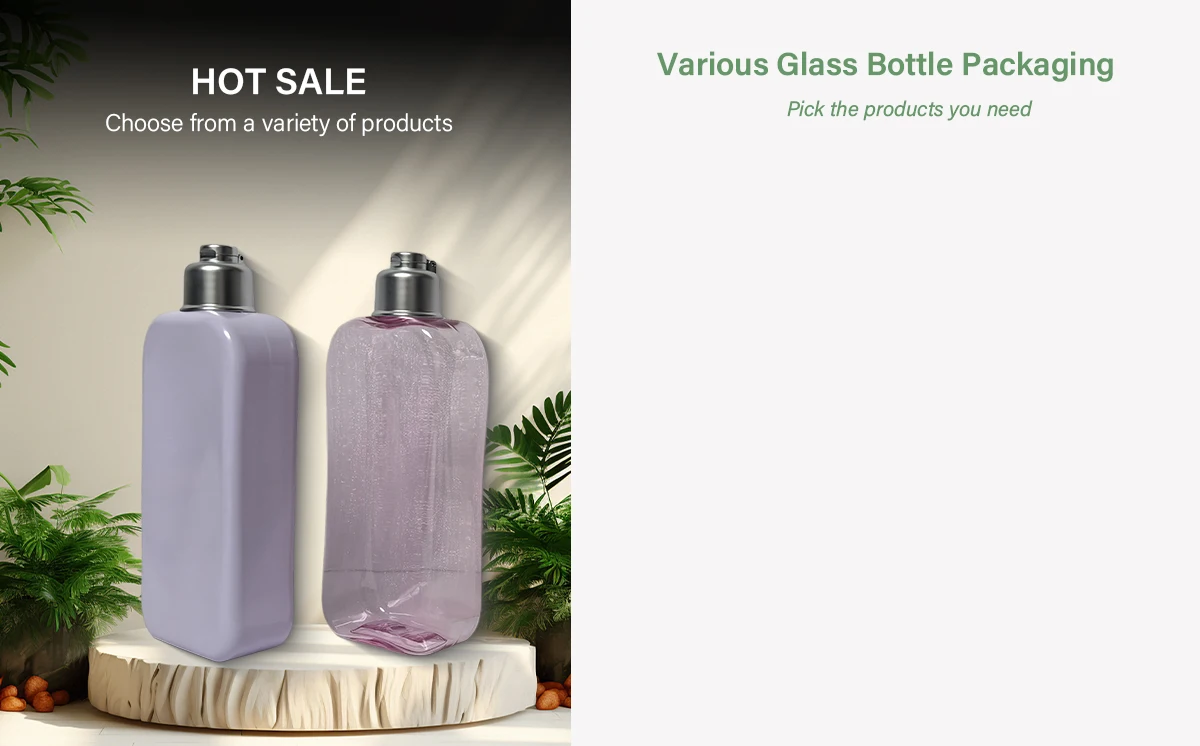The height and width of the screenshot is (746, 1200).
Task: Click the brown nuts right of the podium
Action: [x=553, y=692]
